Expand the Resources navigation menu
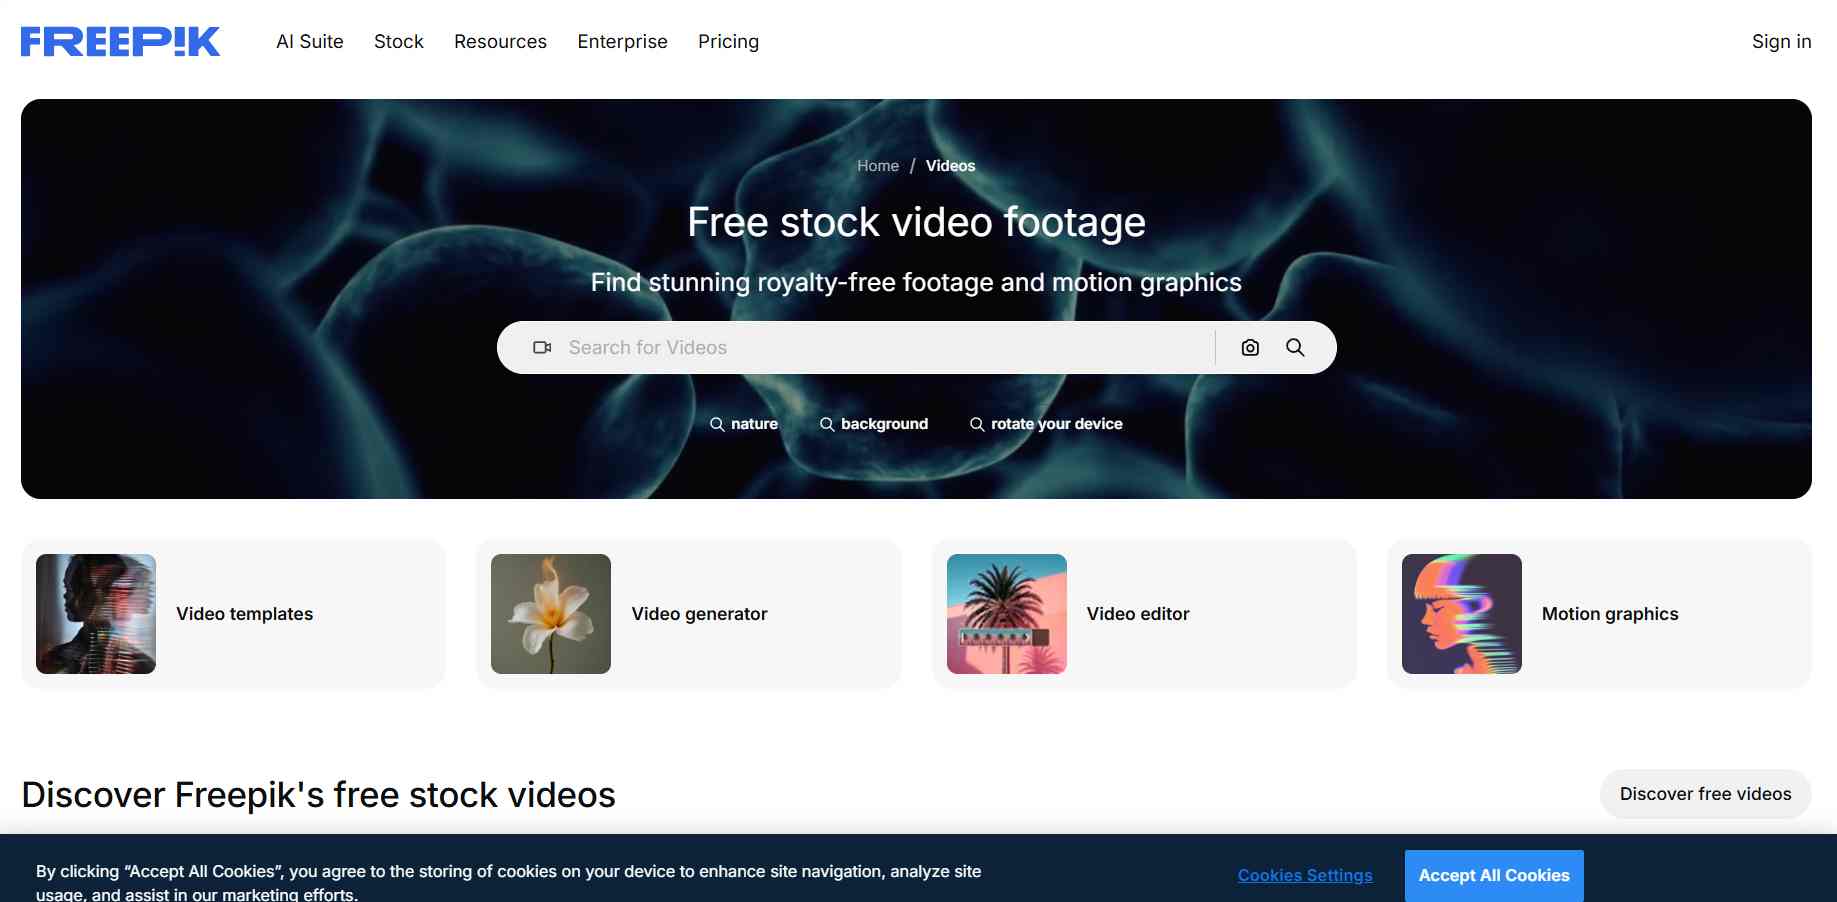This screenshot has width=1837, height=902. 500,42
